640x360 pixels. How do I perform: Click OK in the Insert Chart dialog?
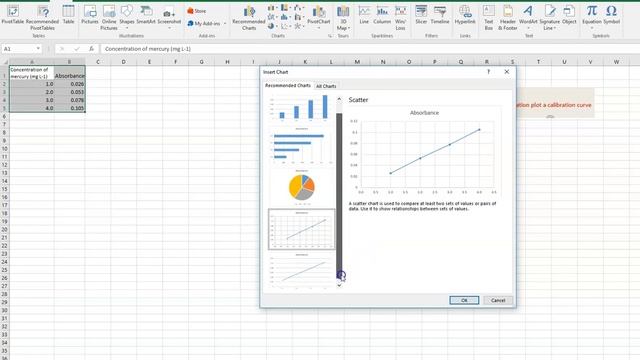tap(464, 300)
